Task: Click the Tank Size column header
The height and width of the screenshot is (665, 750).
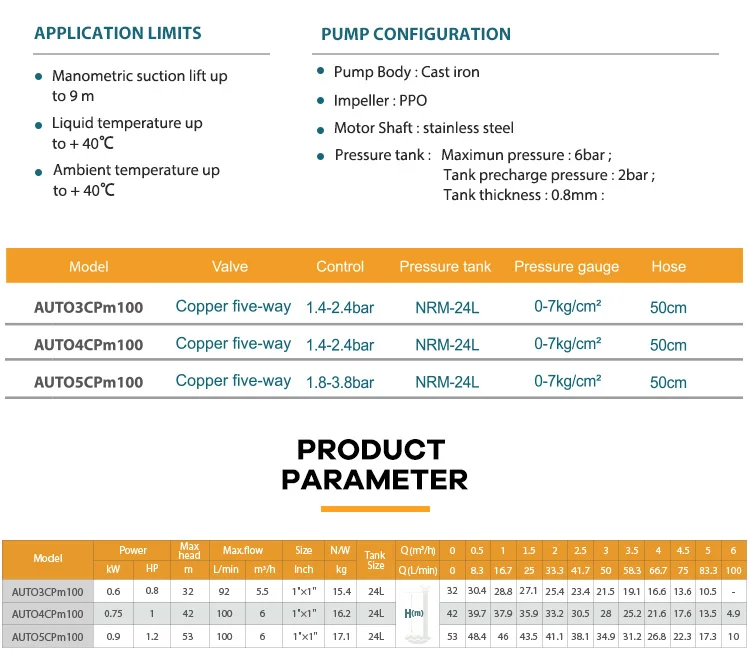Action: (375, 560)
